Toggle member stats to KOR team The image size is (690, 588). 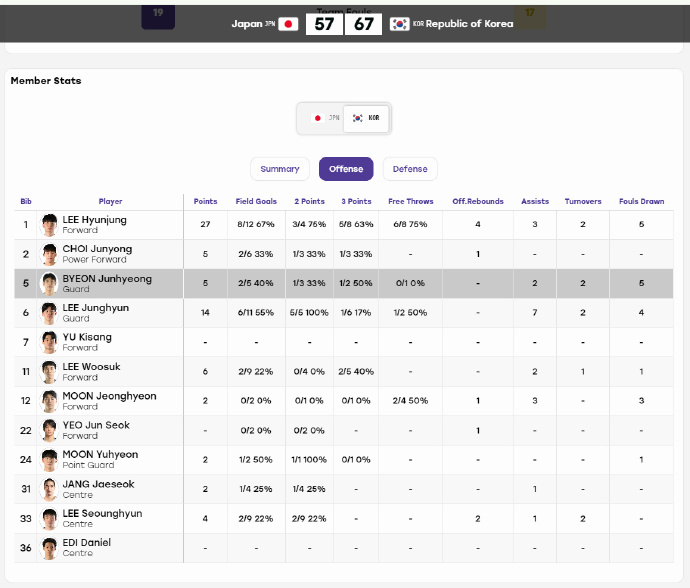pyautogui.click(x=366, y=118)
